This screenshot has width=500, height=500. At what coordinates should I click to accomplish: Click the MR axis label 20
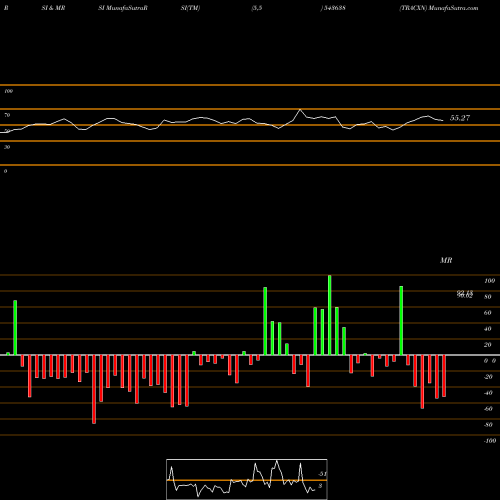coord(488,345)
